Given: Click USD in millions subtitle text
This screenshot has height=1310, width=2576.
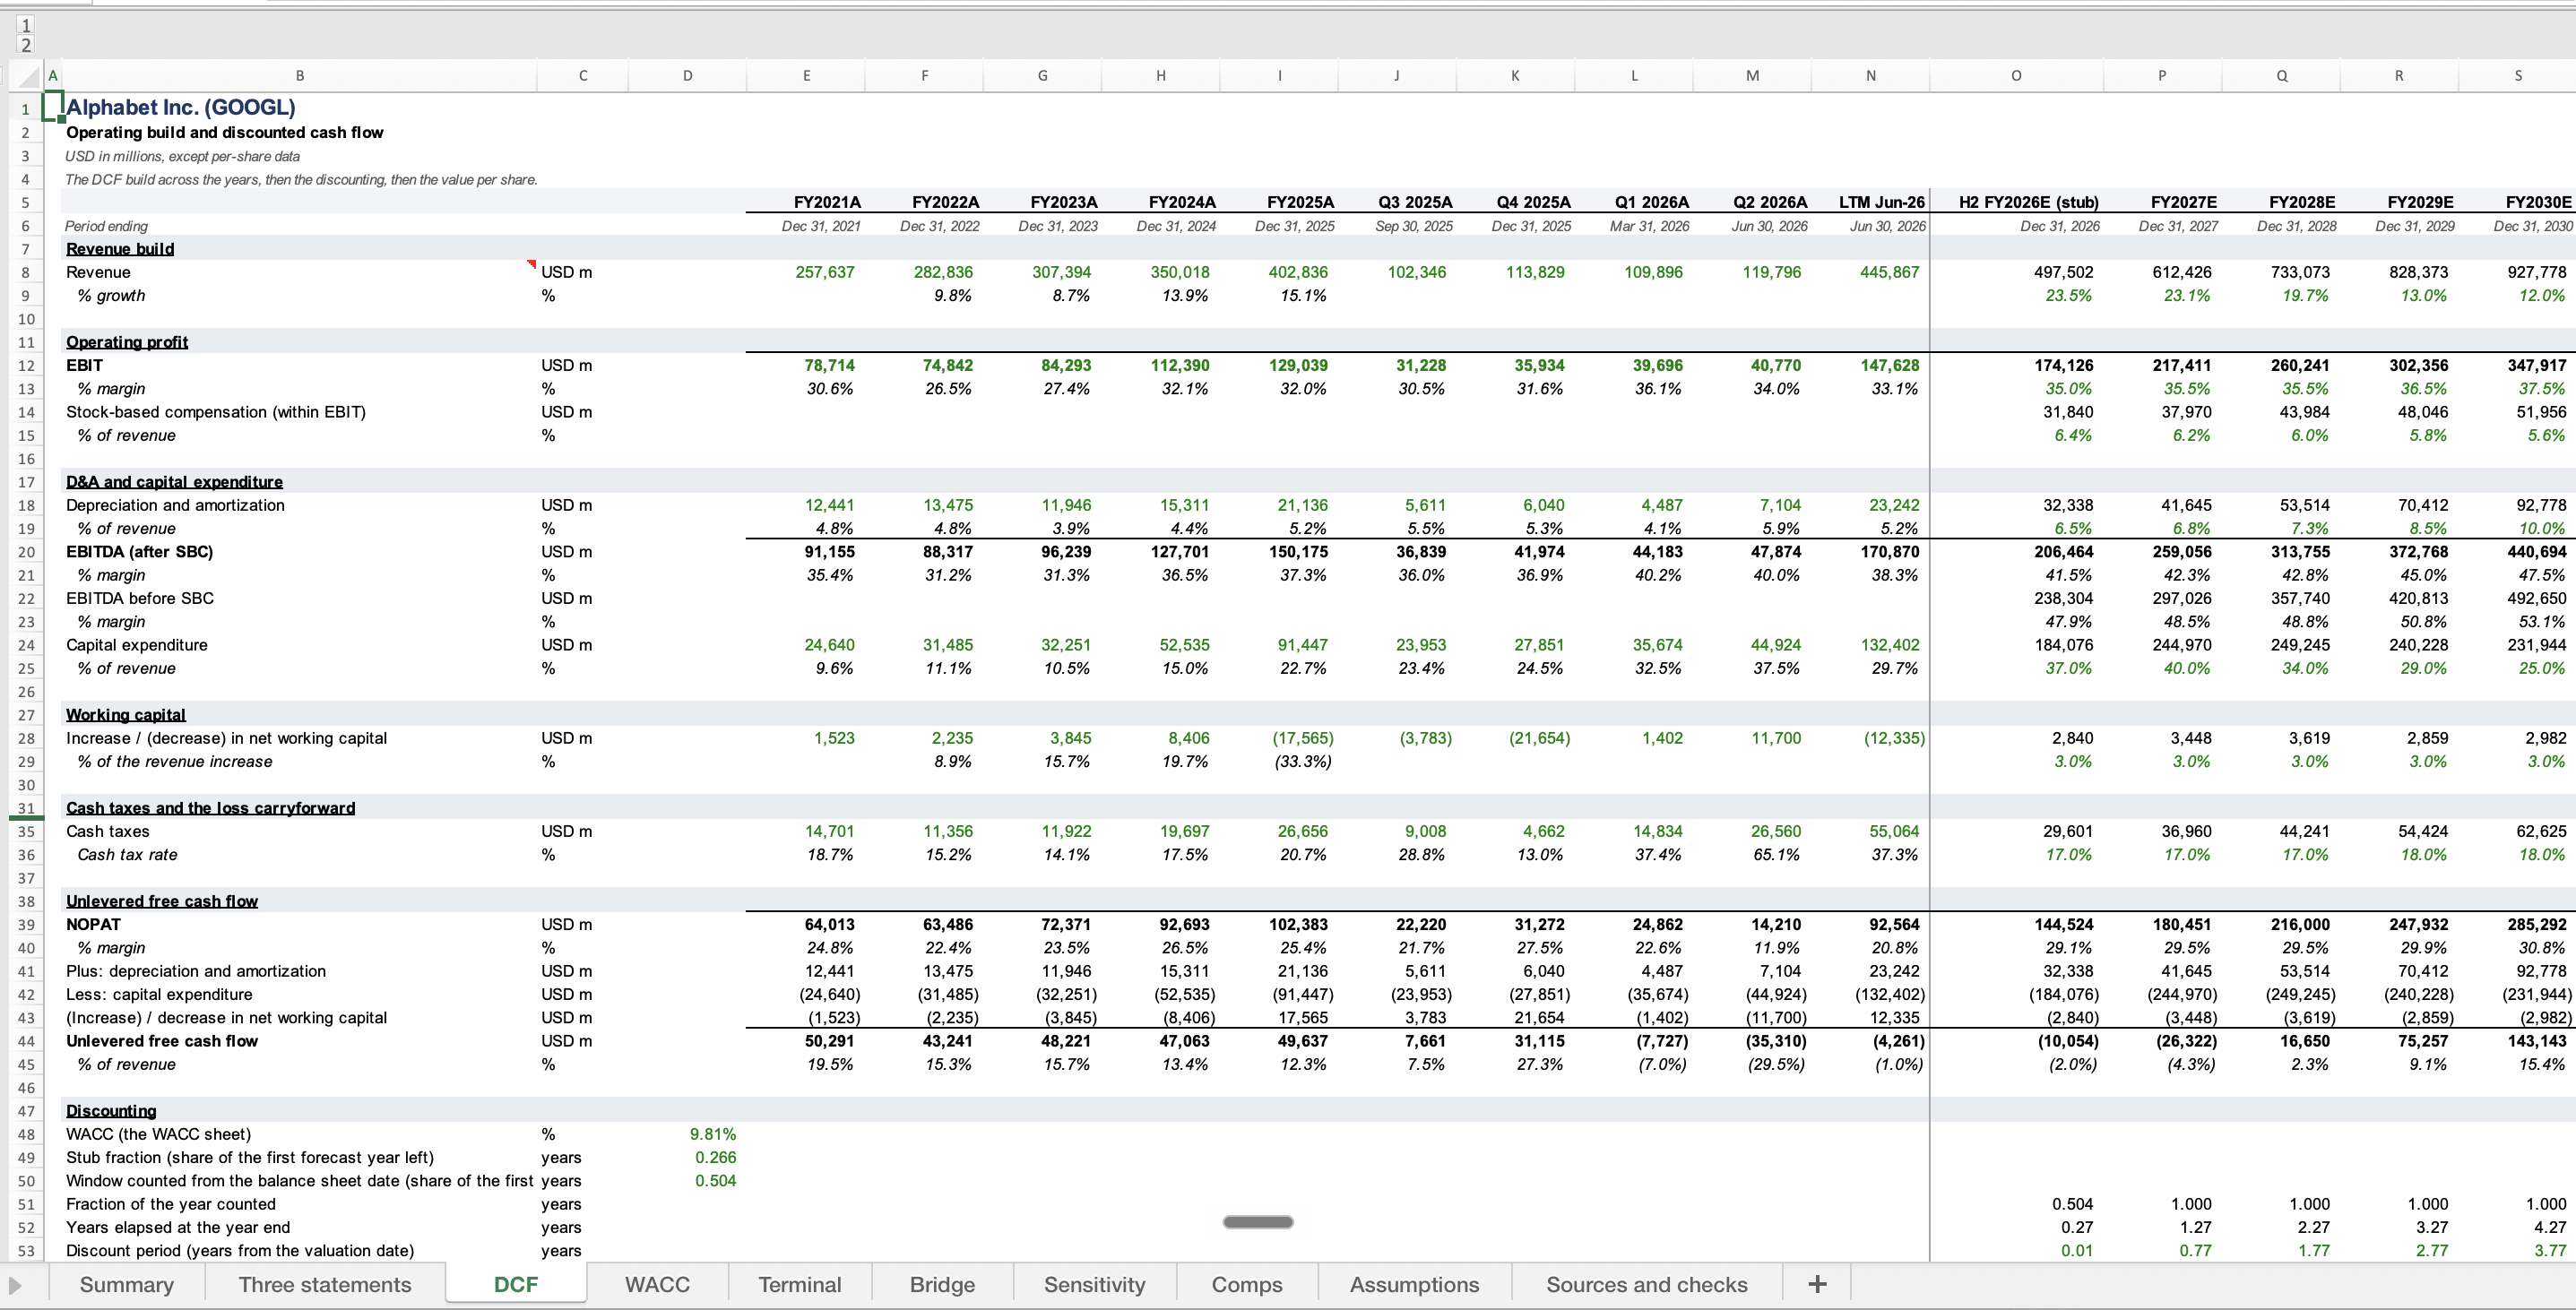Looking at the screenshot, I should [183, 156].
